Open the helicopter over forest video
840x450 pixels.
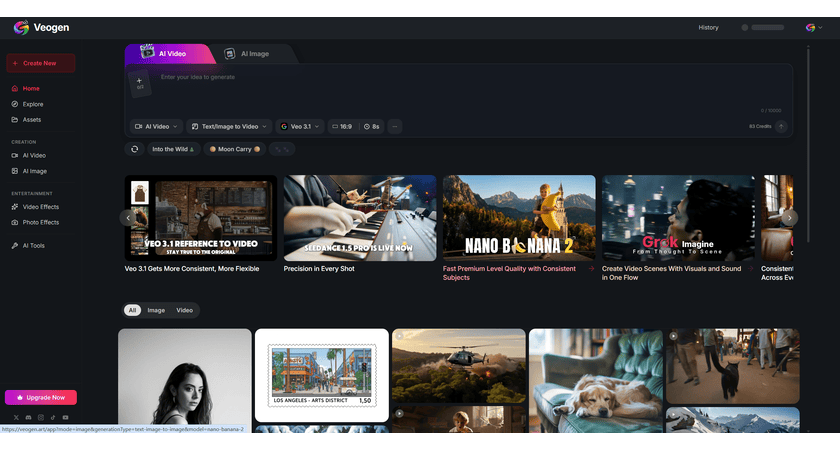pyautogui.click(x=459, y=365)
